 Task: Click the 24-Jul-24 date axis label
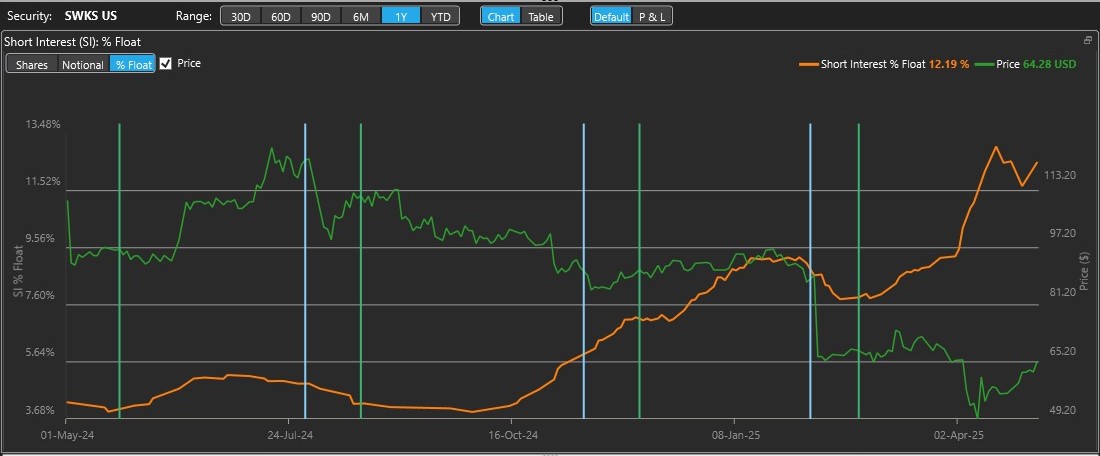pyautogui.click(x=290, y=435)
